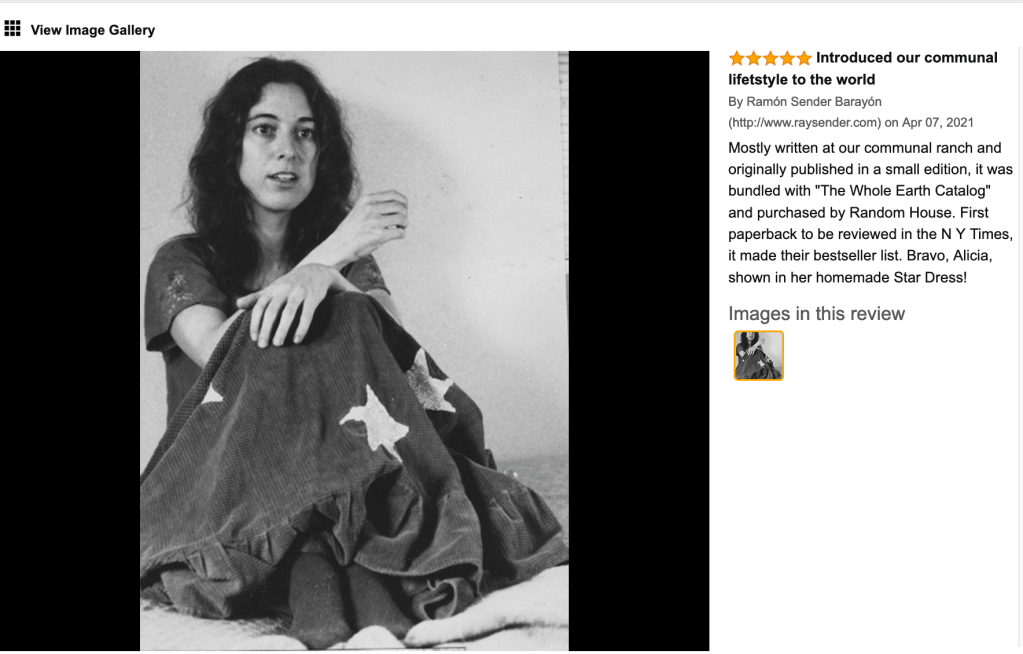Click the second orange rating star
The width and height of the screenshot is (1023, 654).
pyautogui.click(x=754, y=58)
